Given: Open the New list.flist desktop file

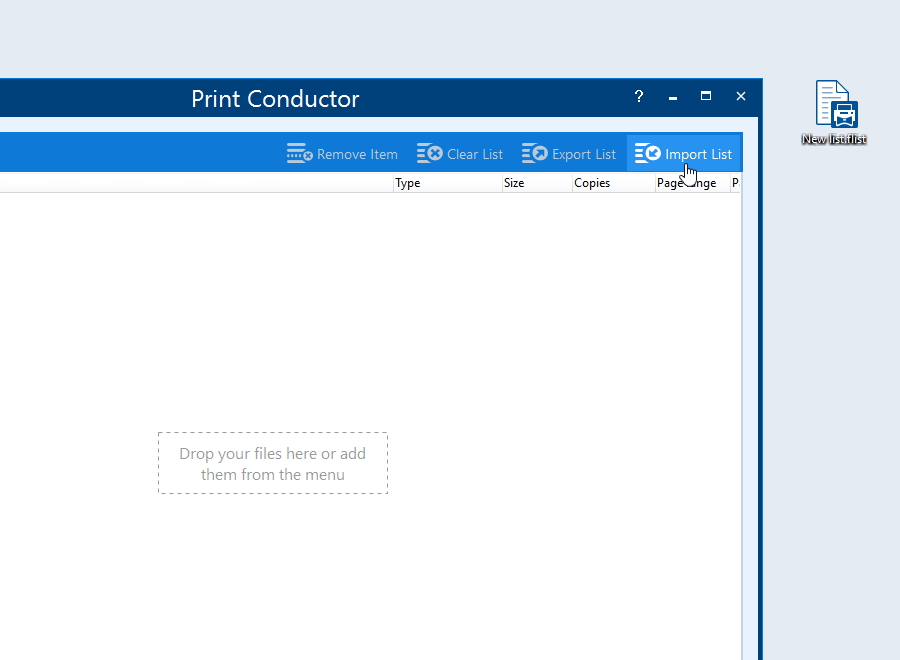Looking at the screenshot, I should pyautogui.click(x=834, y=104).
